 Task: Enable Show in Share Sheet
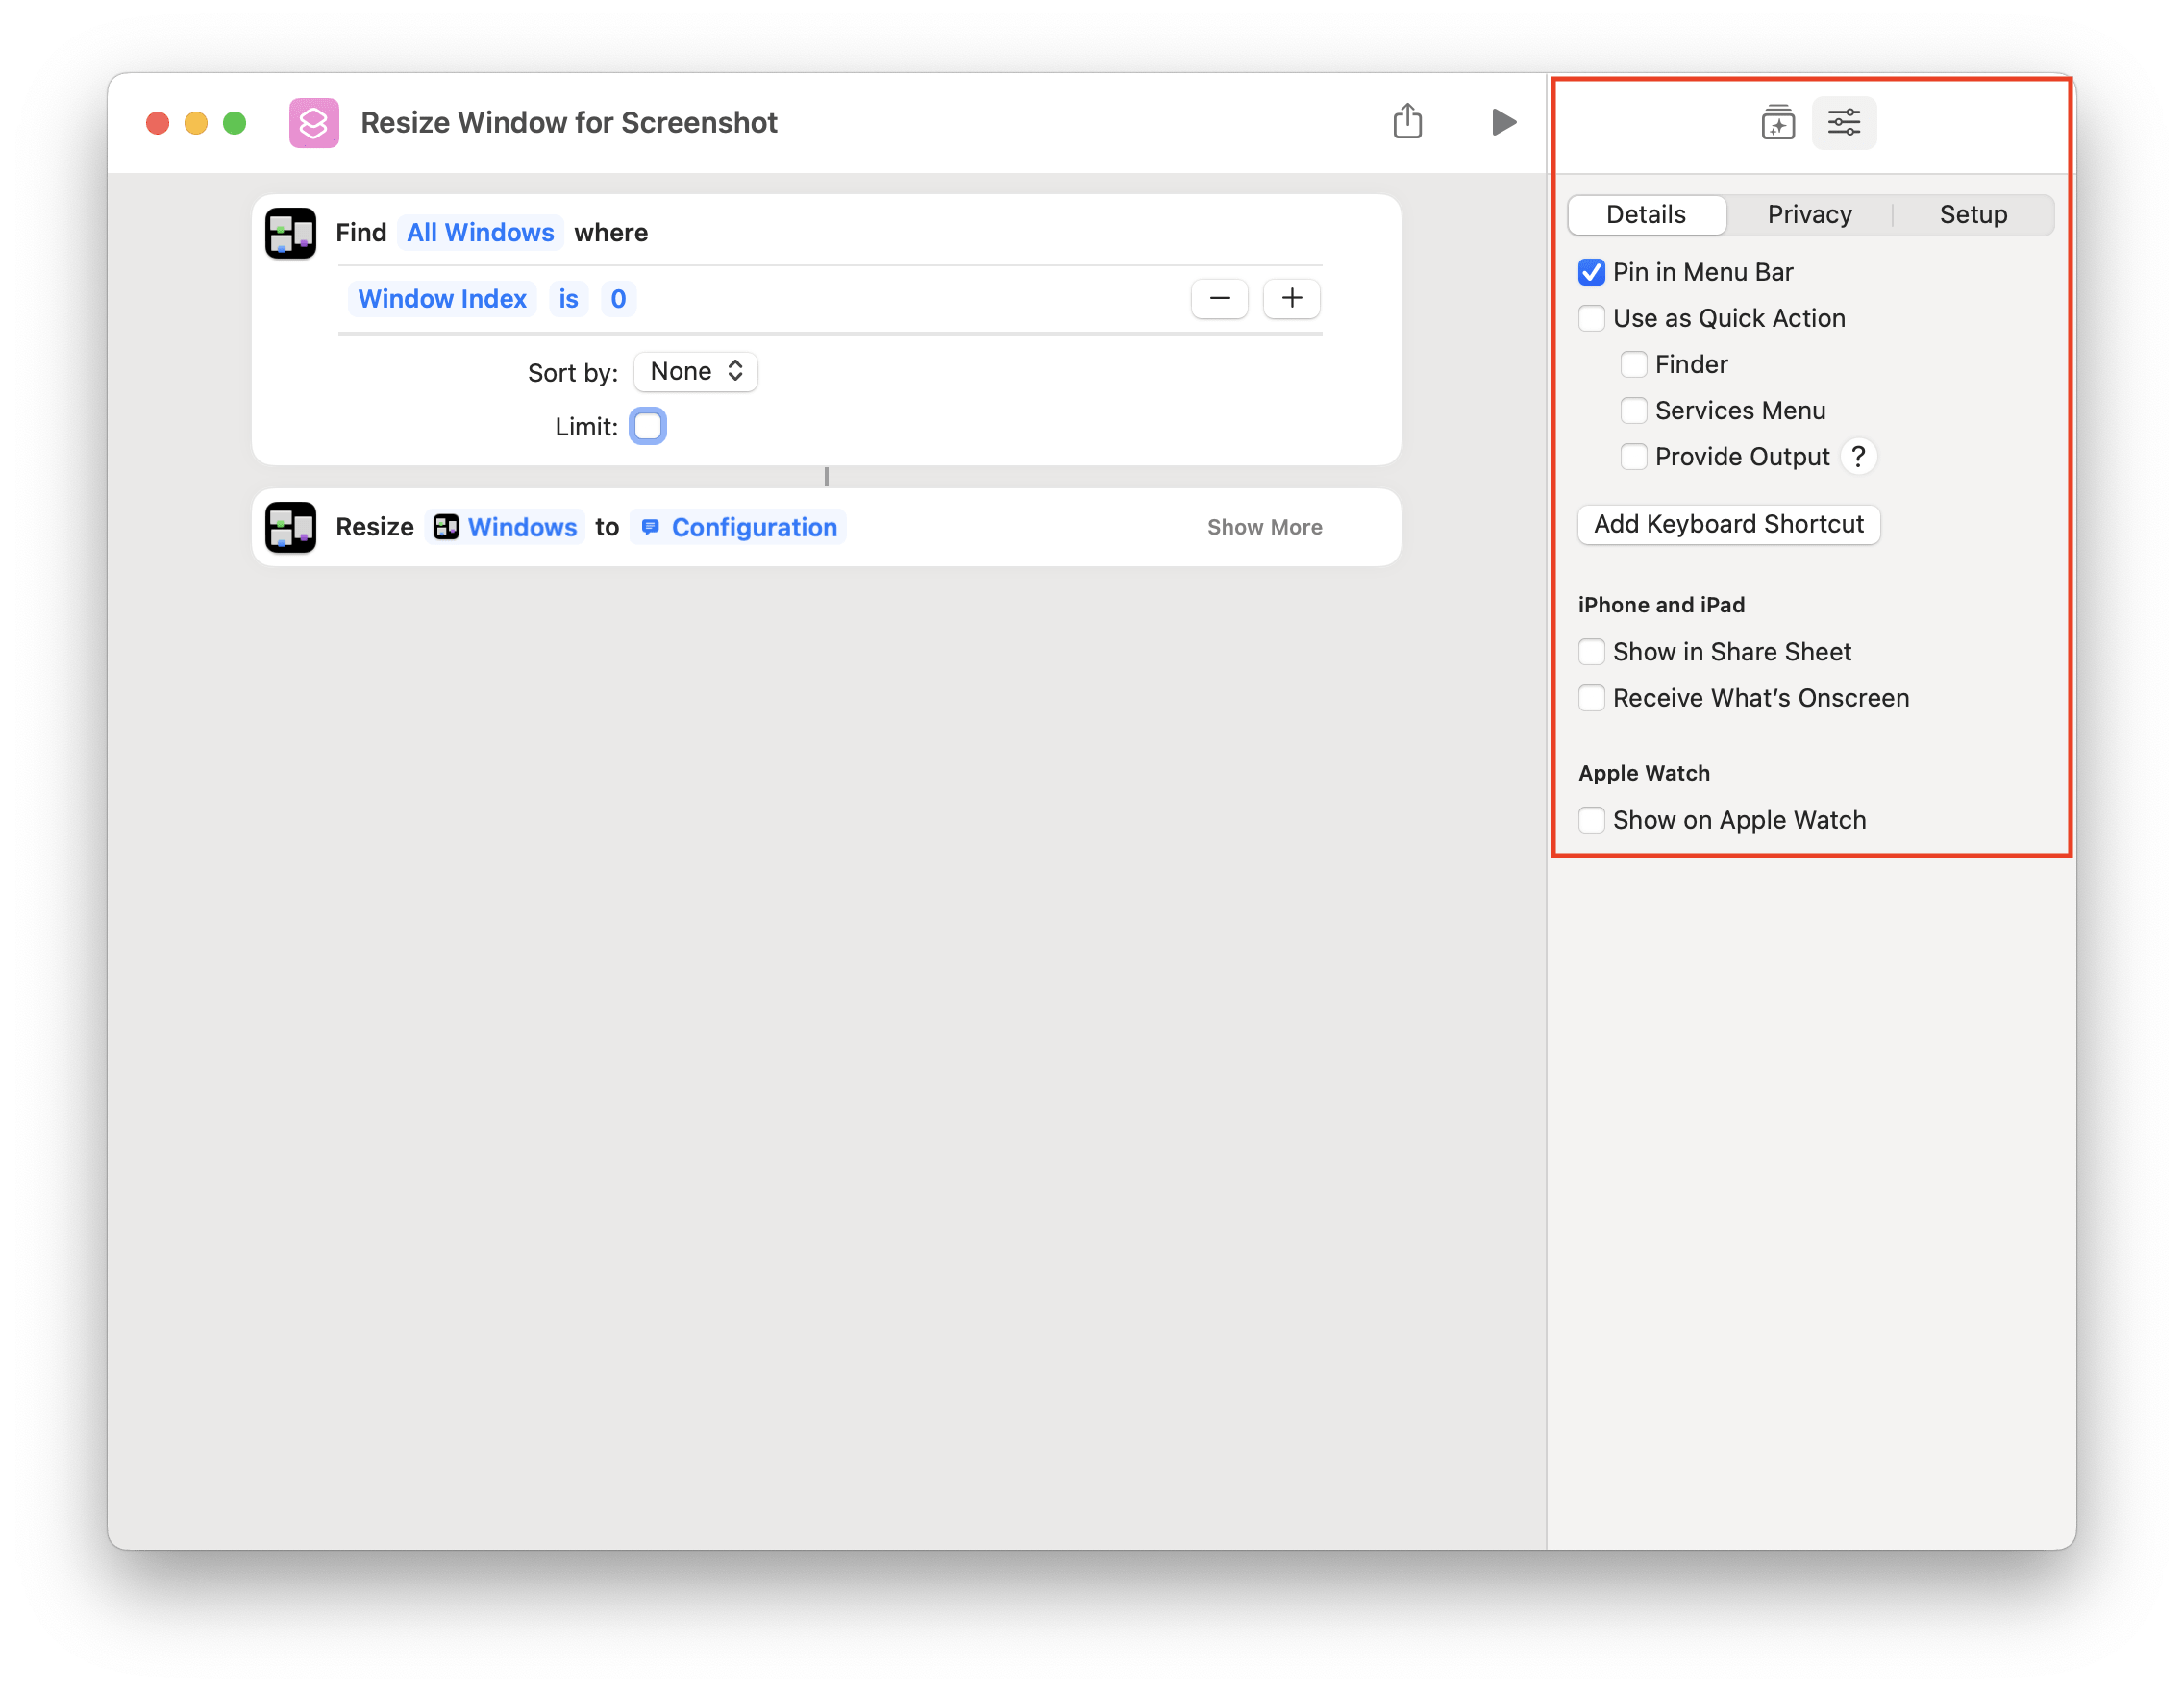coord(1591,651)
